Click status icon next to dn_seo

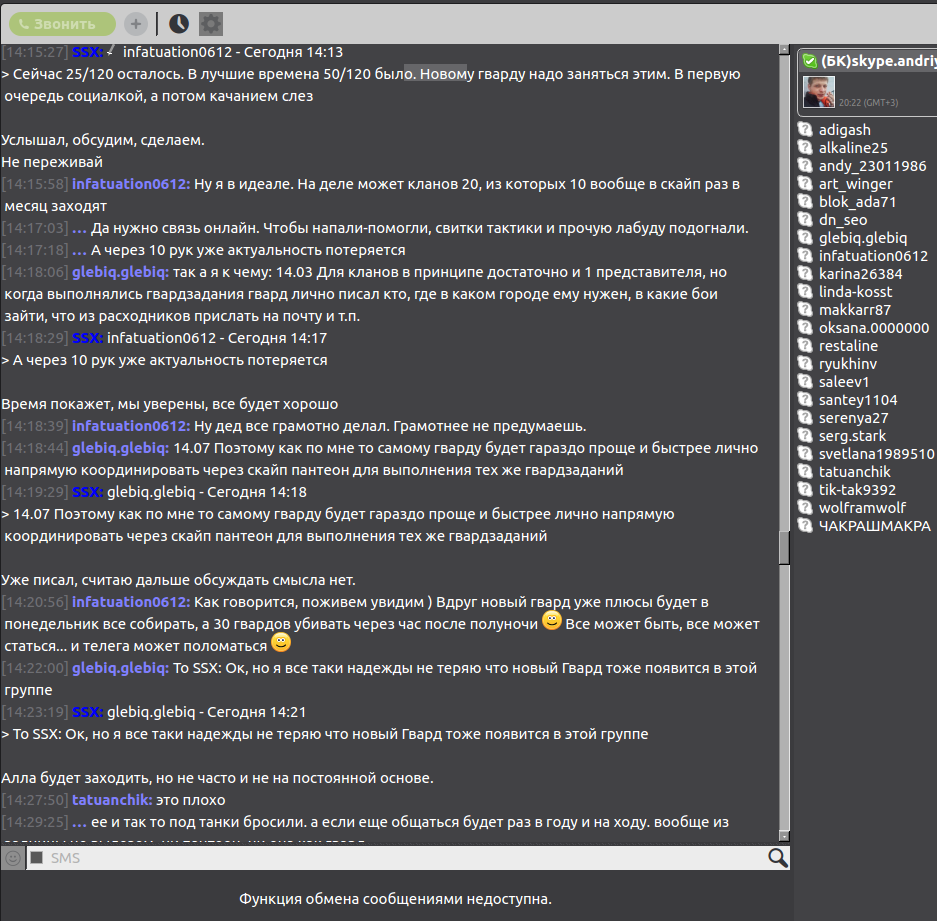click(x=806, y=219)
